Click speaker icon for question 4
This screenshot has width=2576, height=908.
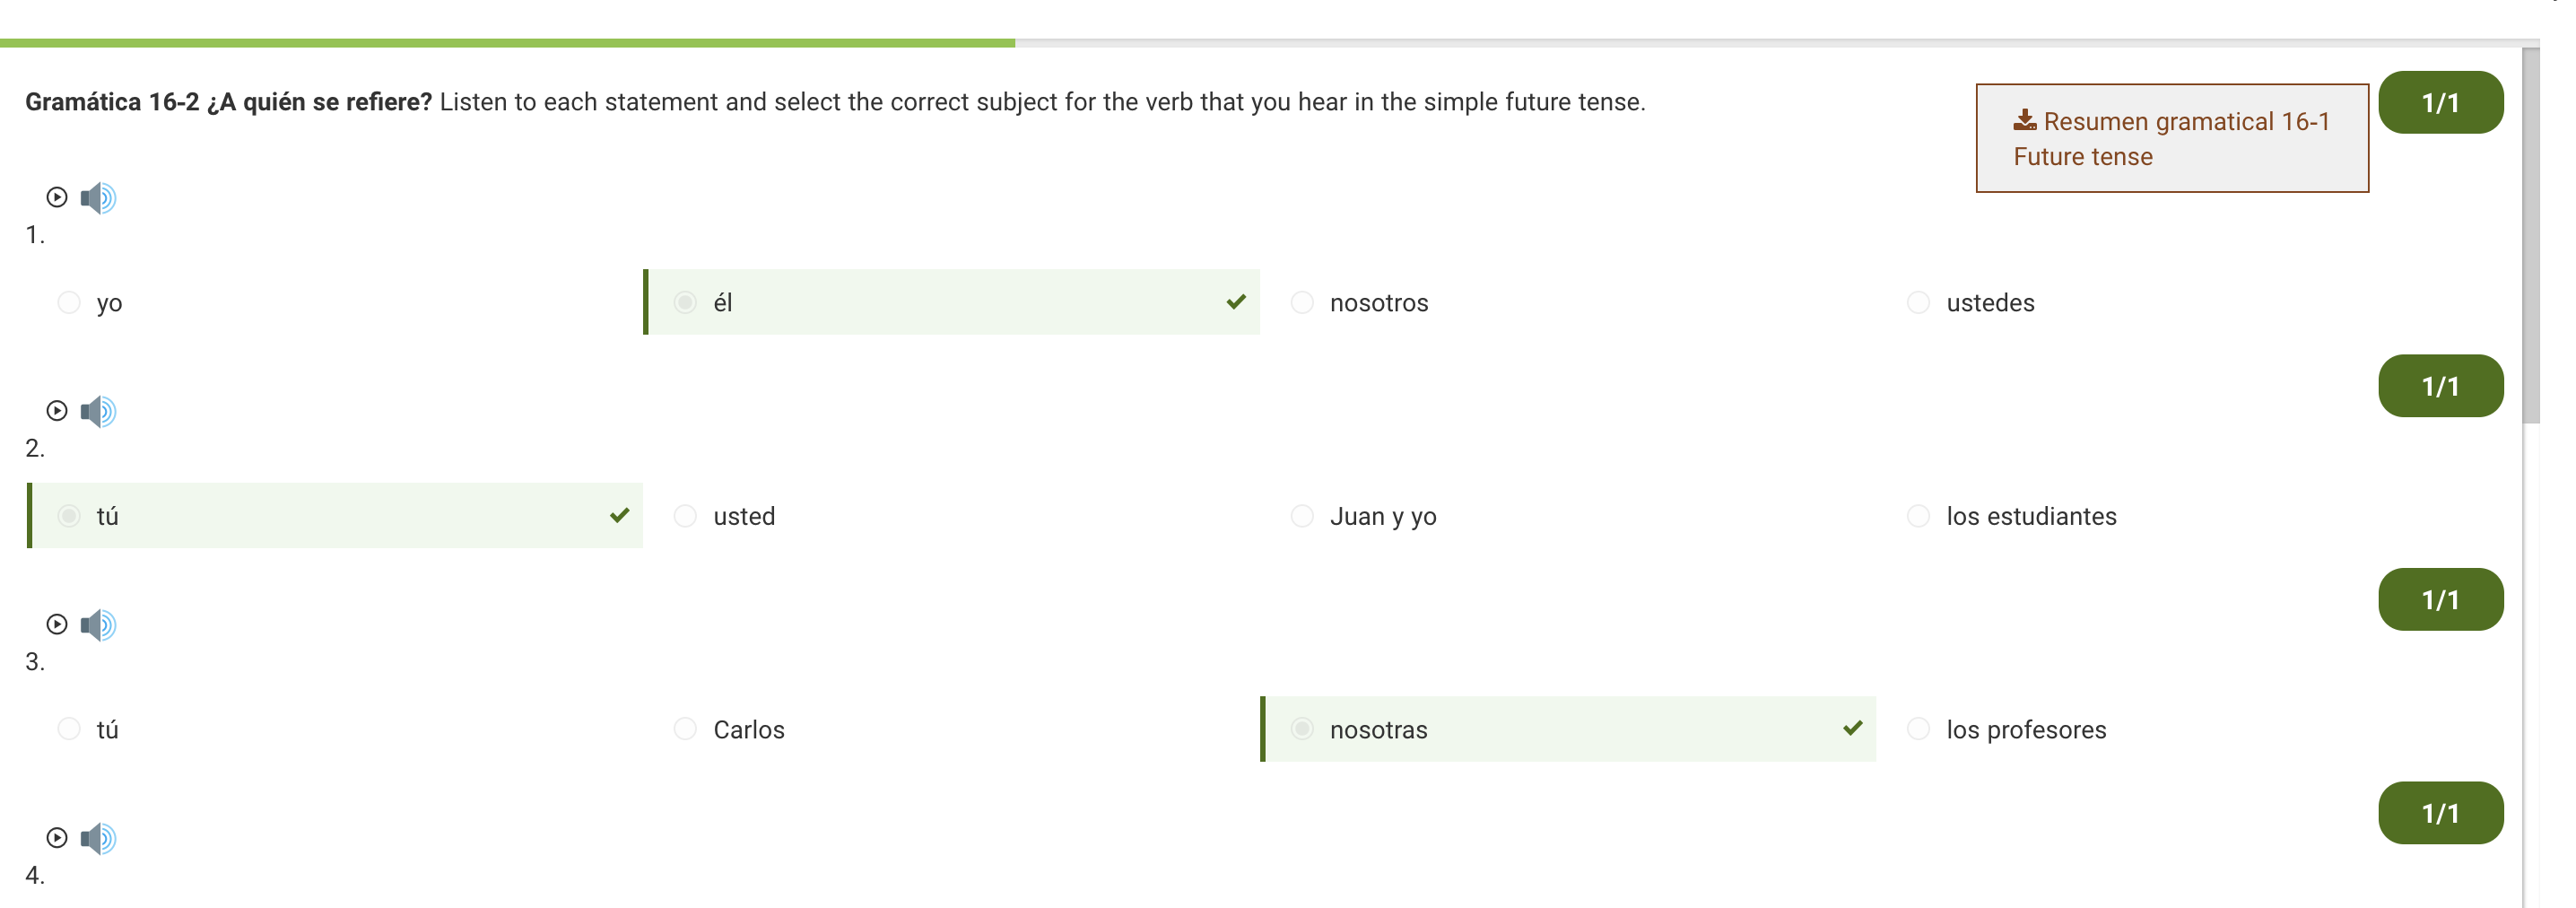click(98, 838)
